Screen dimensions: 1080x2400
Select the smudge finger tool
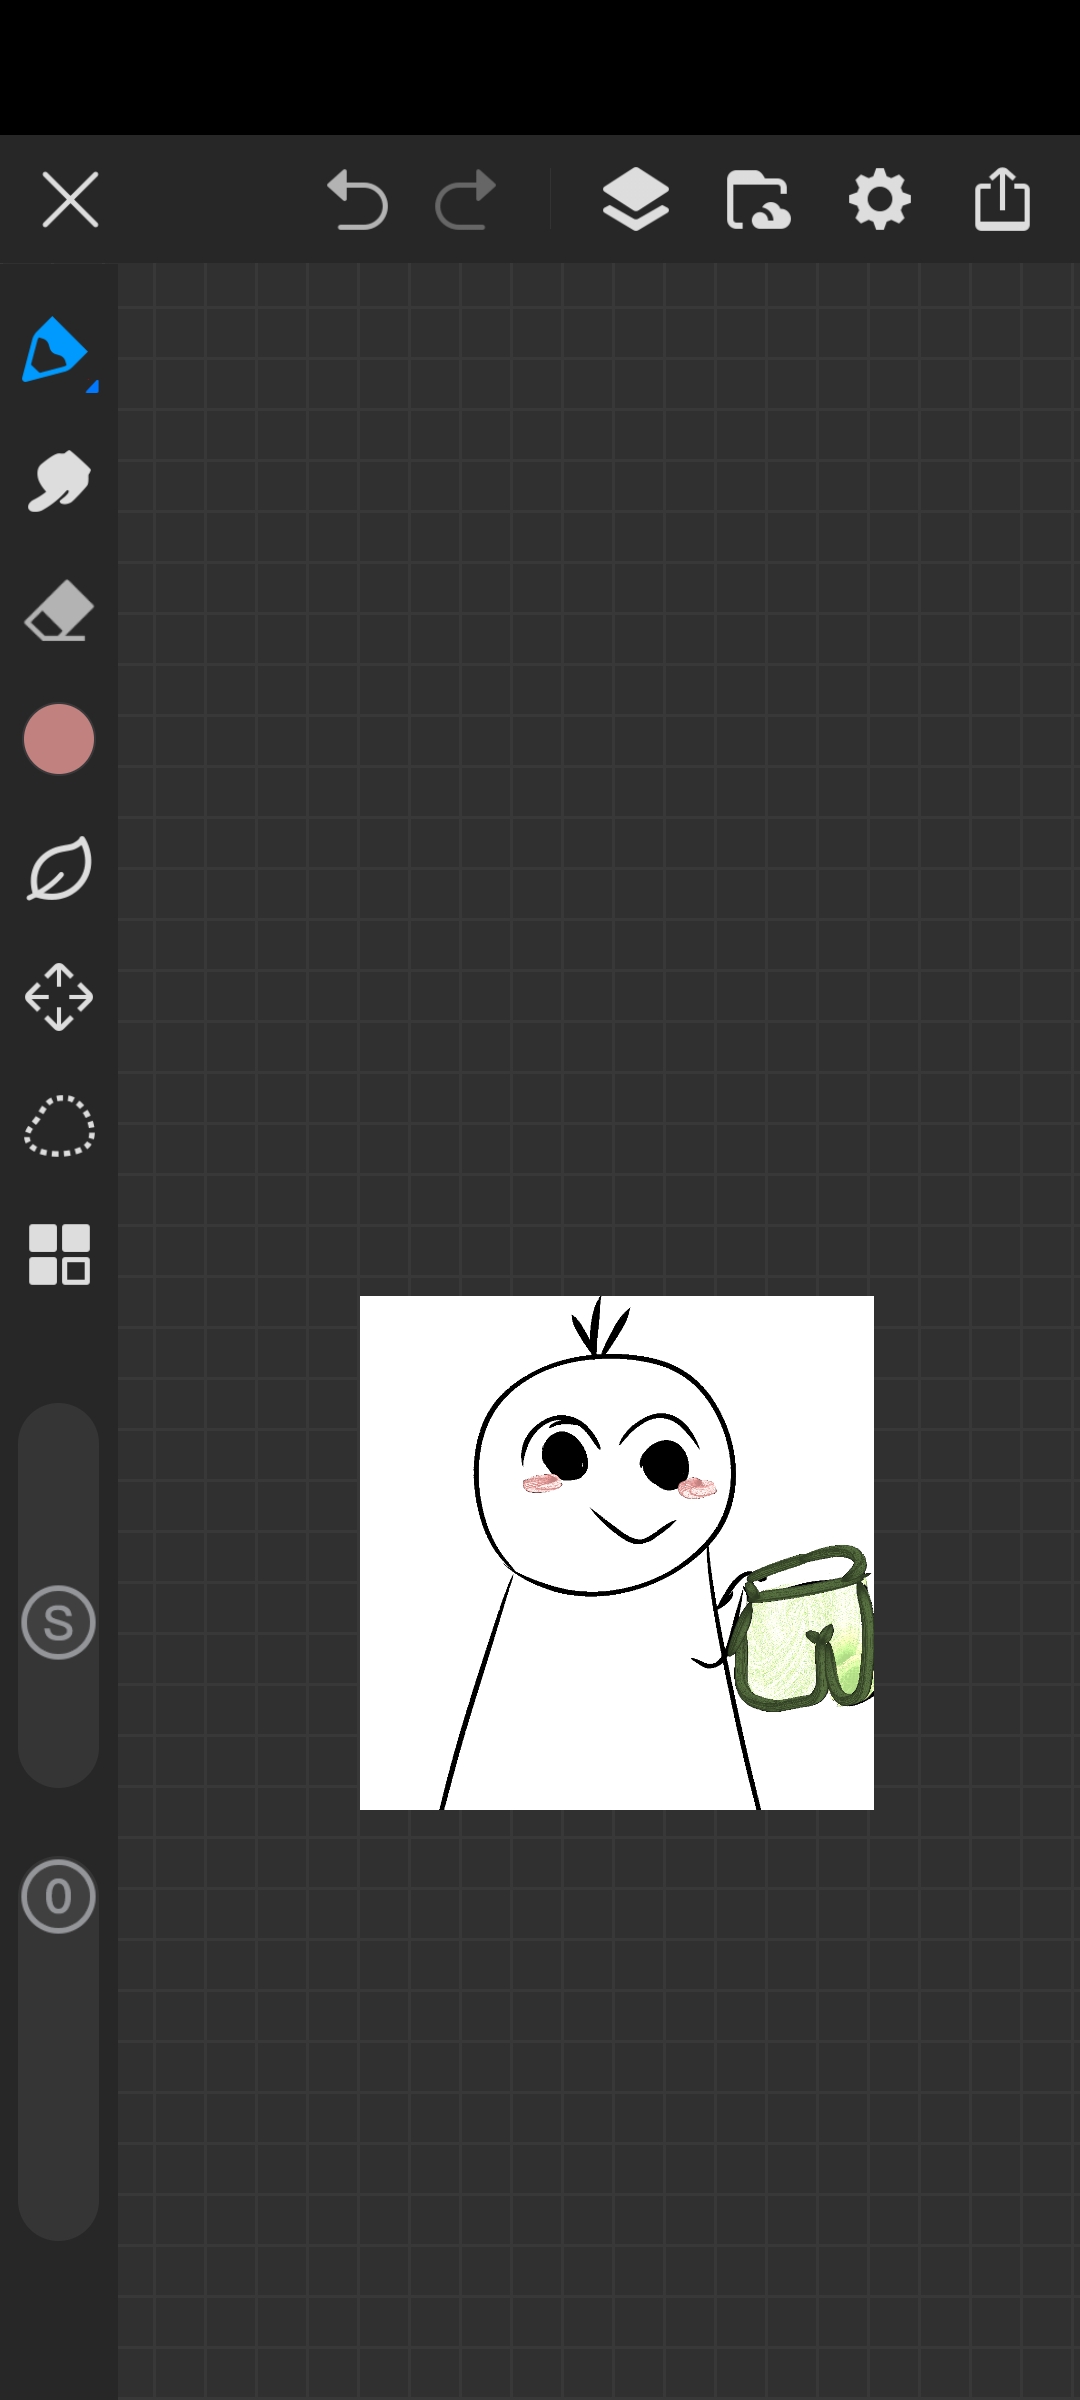click(x=59, y=481)
